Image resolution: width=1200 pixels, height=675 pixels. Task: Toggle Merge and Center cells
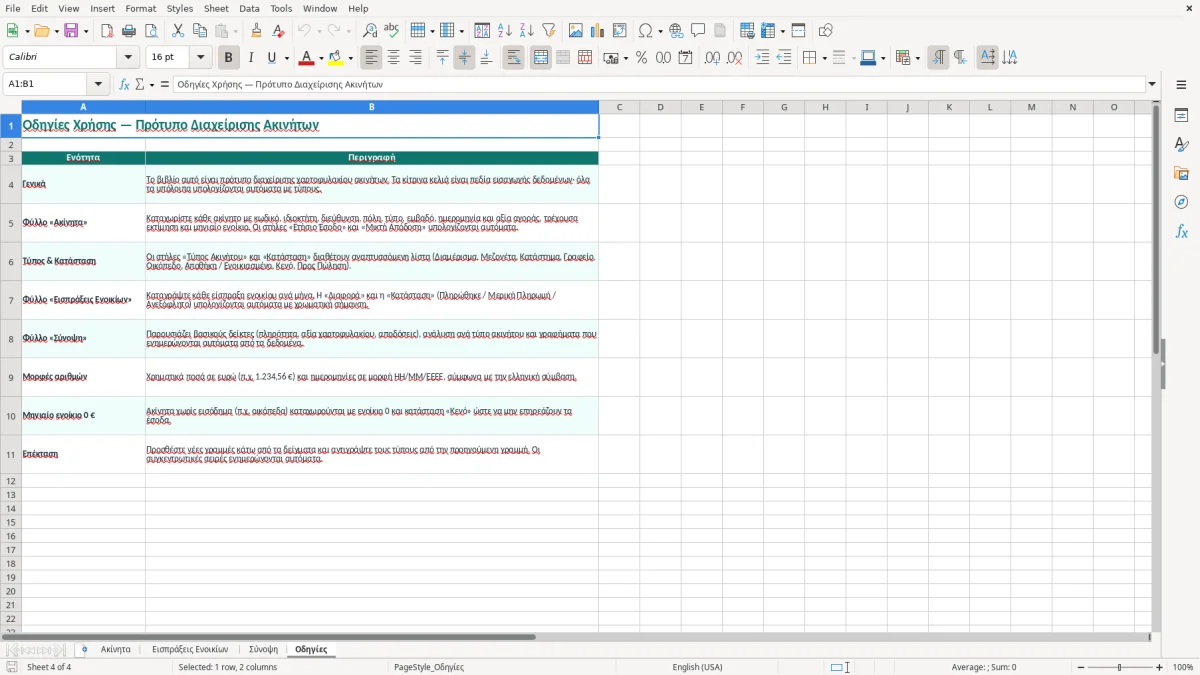[x=541, y=58]
